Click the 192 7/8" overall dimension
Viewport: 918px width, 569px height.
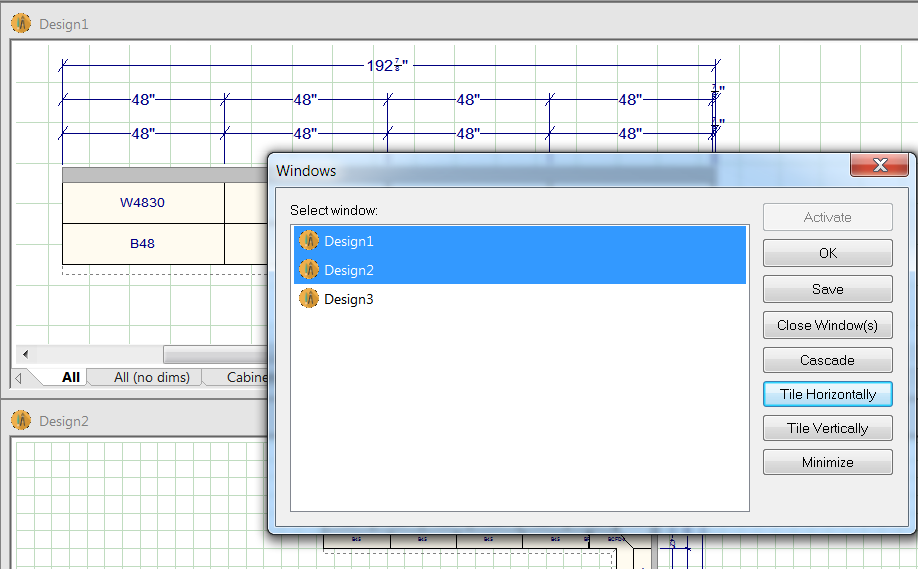point(387,66)
